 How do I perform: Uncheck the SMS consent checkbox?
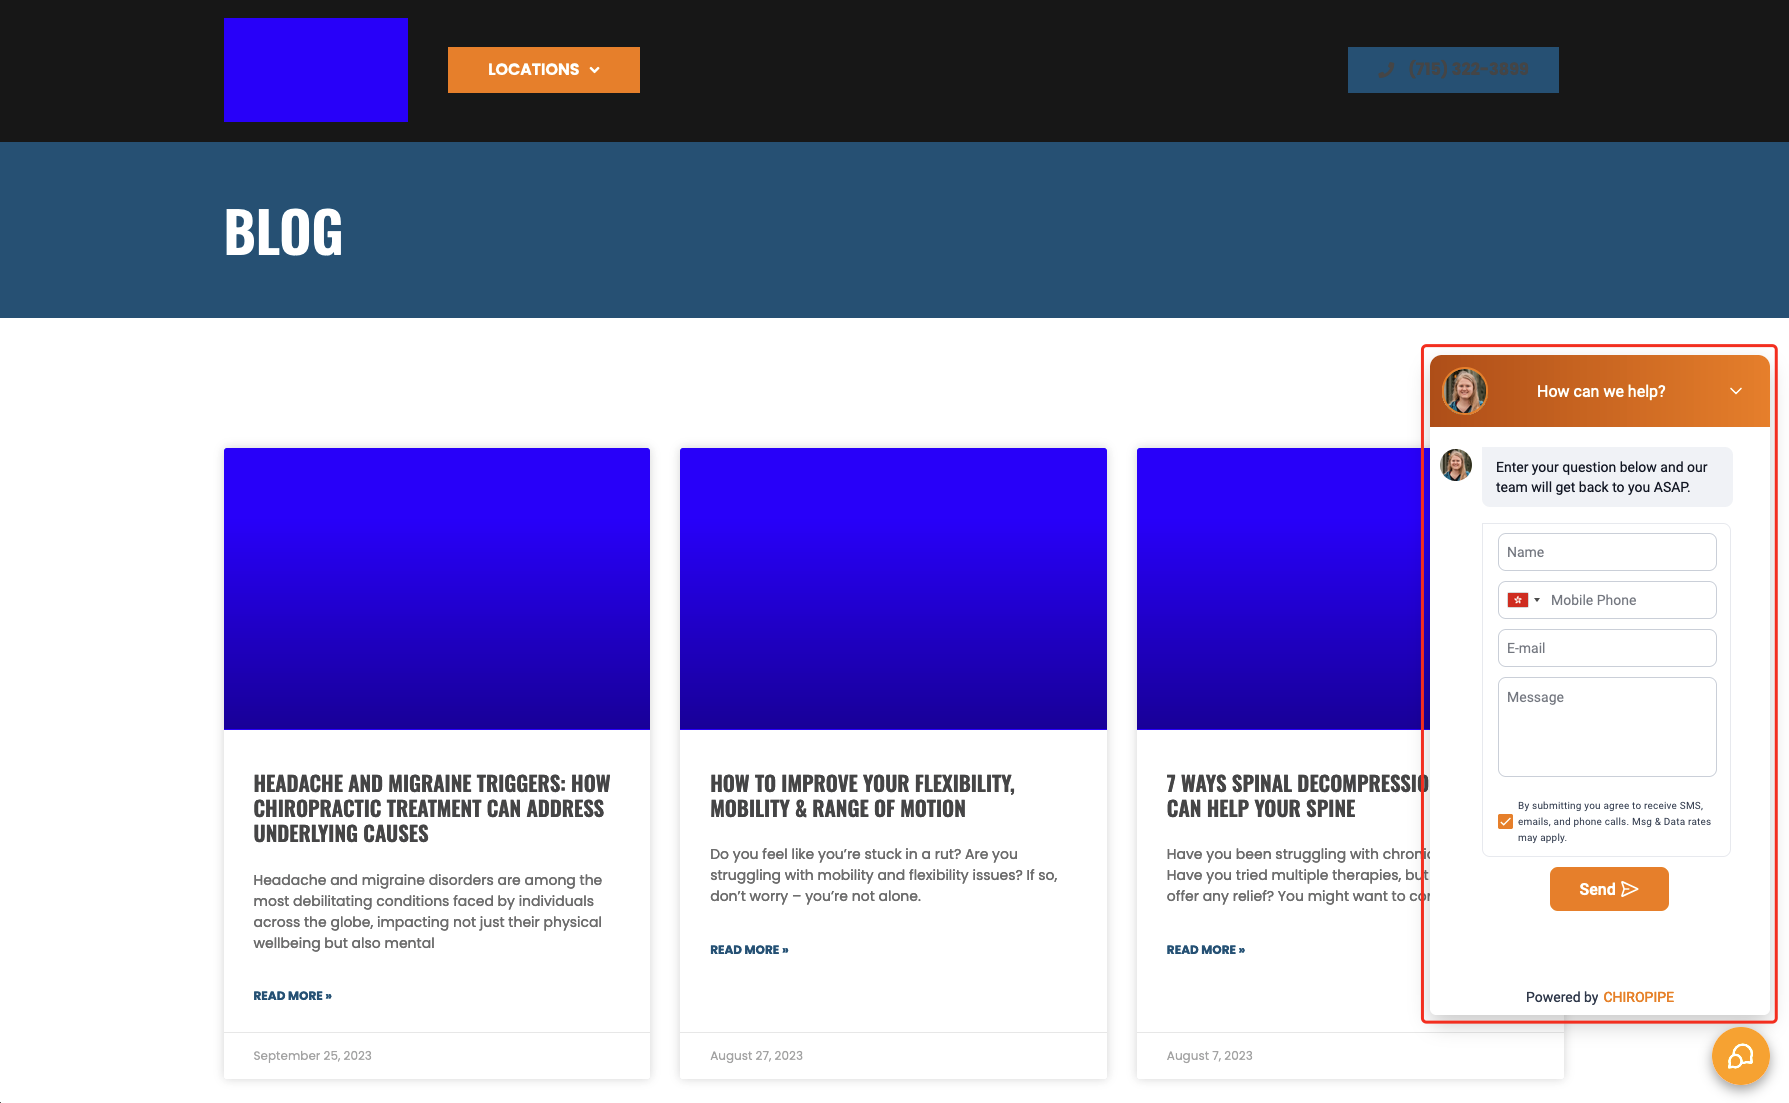pos(1505,822)
